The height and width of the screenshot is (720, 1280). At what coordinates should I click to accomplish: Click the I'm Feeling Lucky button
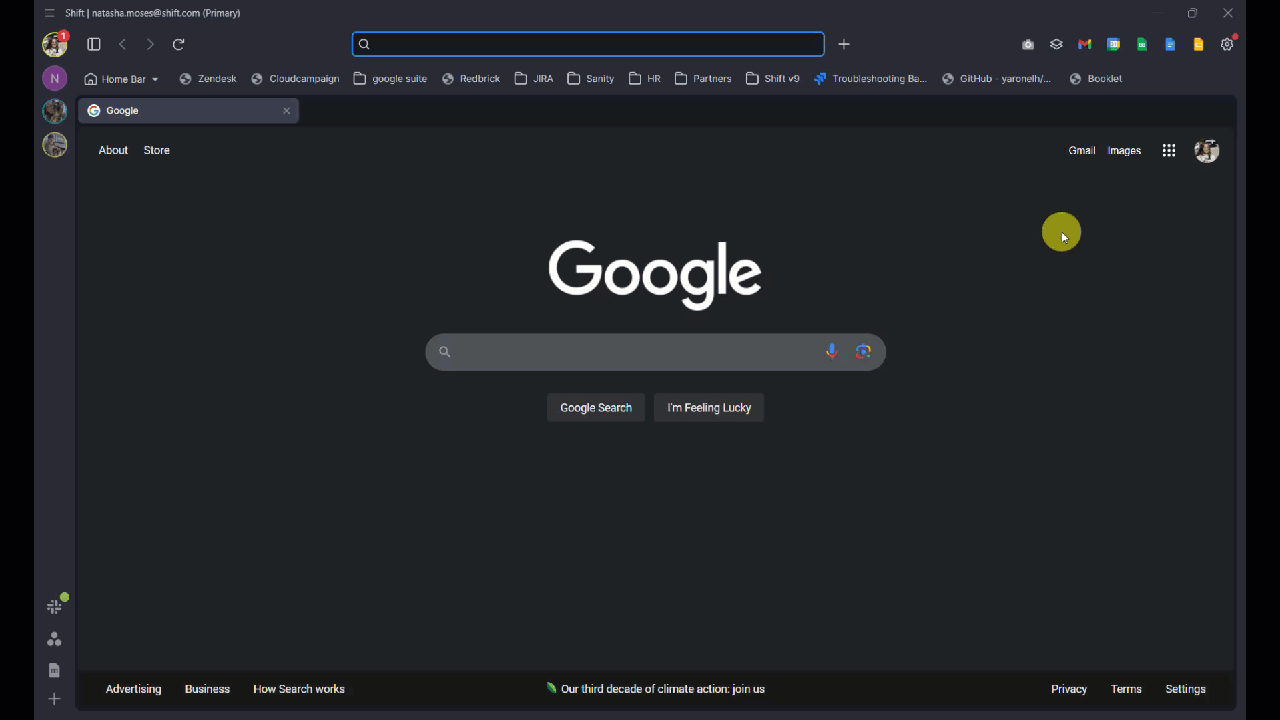coord(709,408)
